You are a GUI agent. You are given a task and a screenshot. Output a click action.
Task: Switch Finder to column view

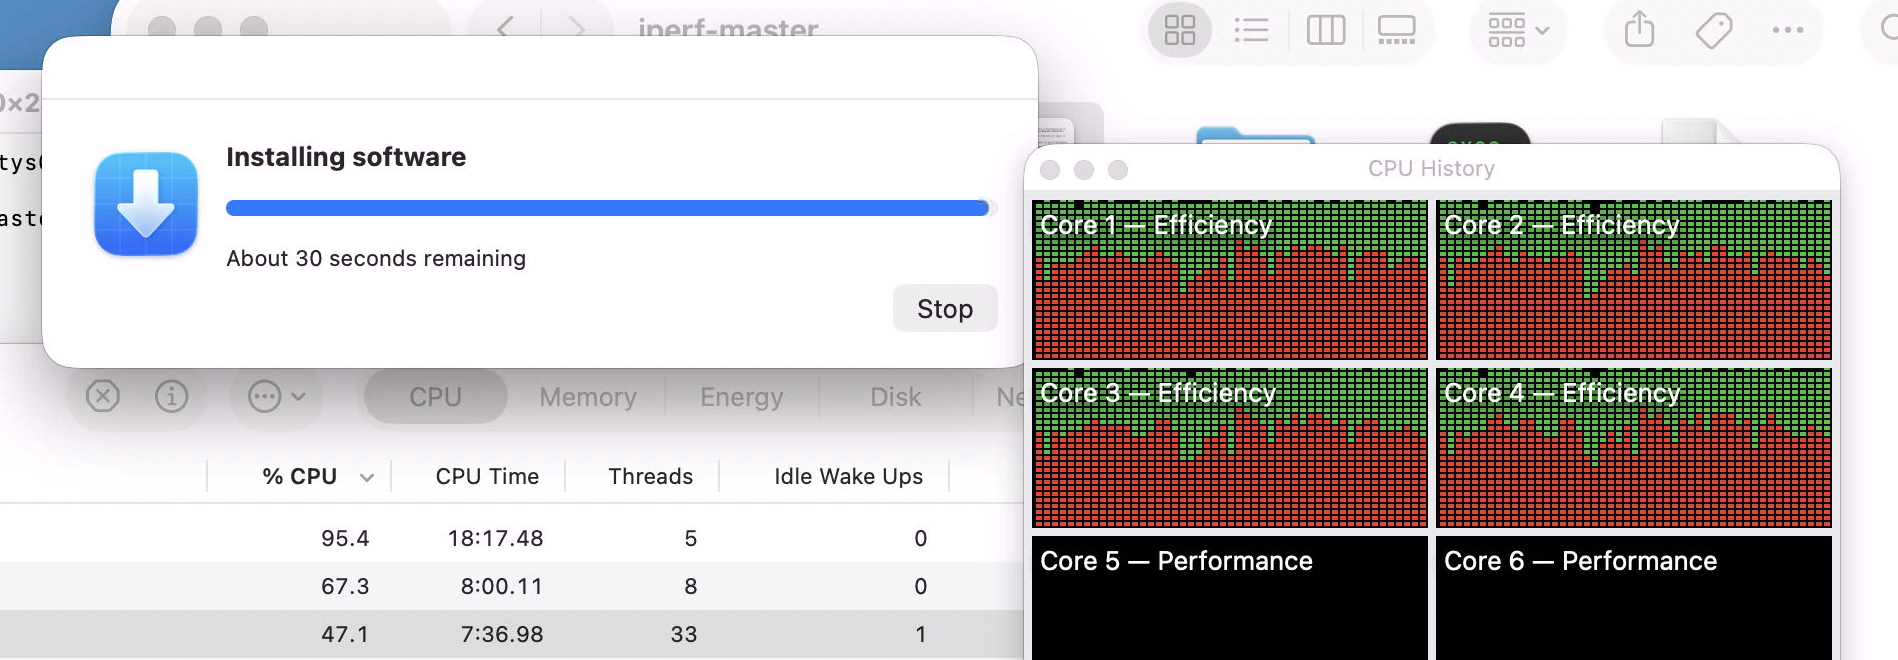pos(1326,30)
